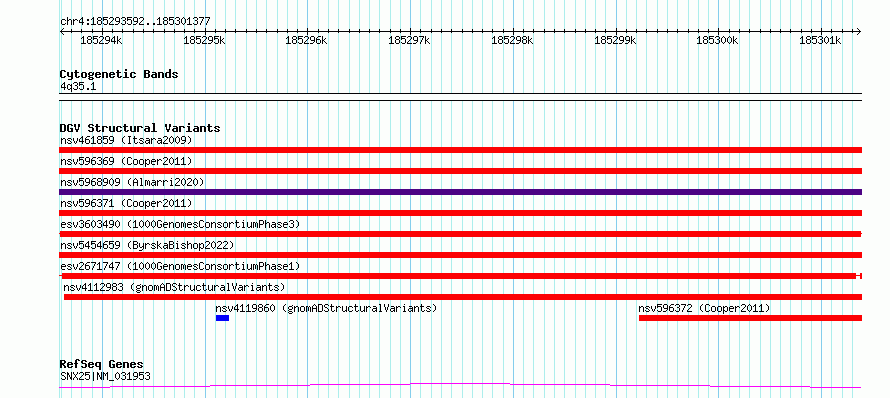Select the red bar under nsv5454659
890x398 pixels.
pyautogui.click(x=460, y=255)
